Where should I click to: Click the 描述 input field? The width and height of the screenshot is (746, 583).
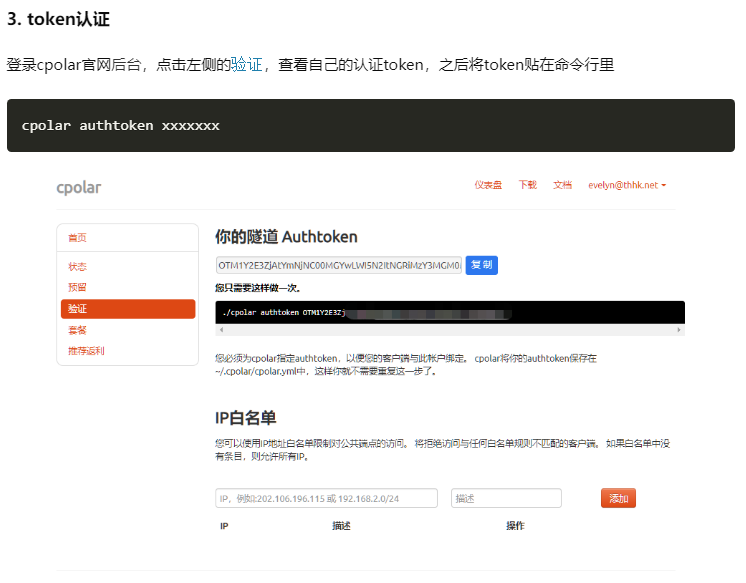(506, 498)
